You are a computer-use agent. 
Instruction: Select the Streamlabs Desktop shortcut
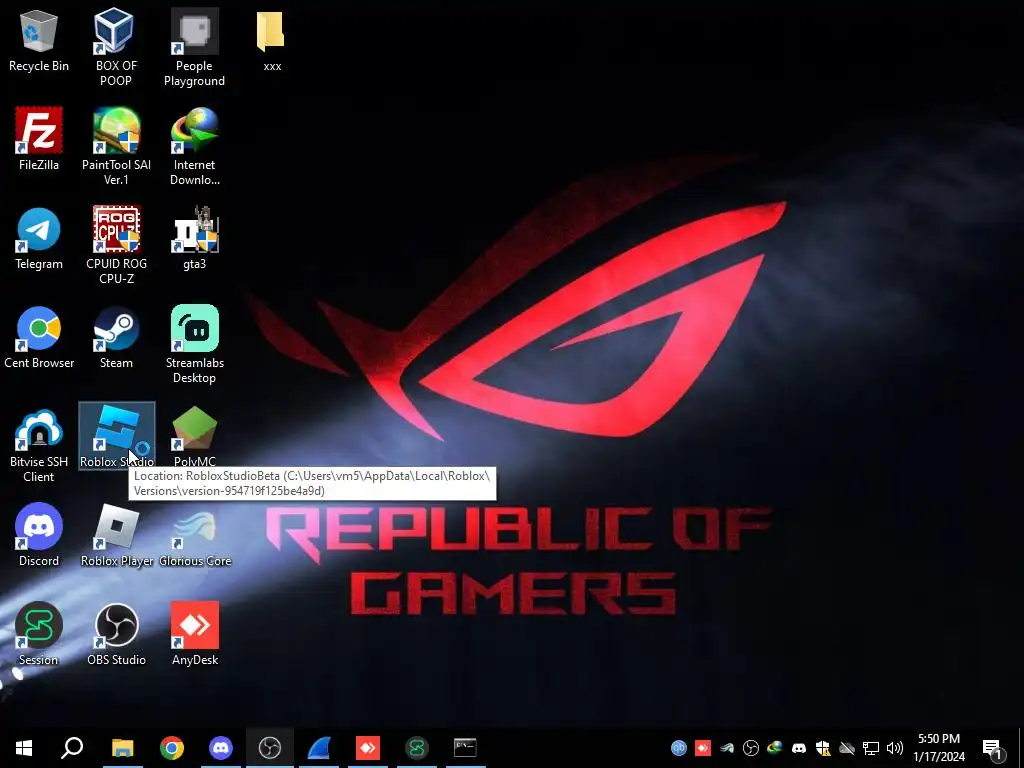click(x=194, y=345)
